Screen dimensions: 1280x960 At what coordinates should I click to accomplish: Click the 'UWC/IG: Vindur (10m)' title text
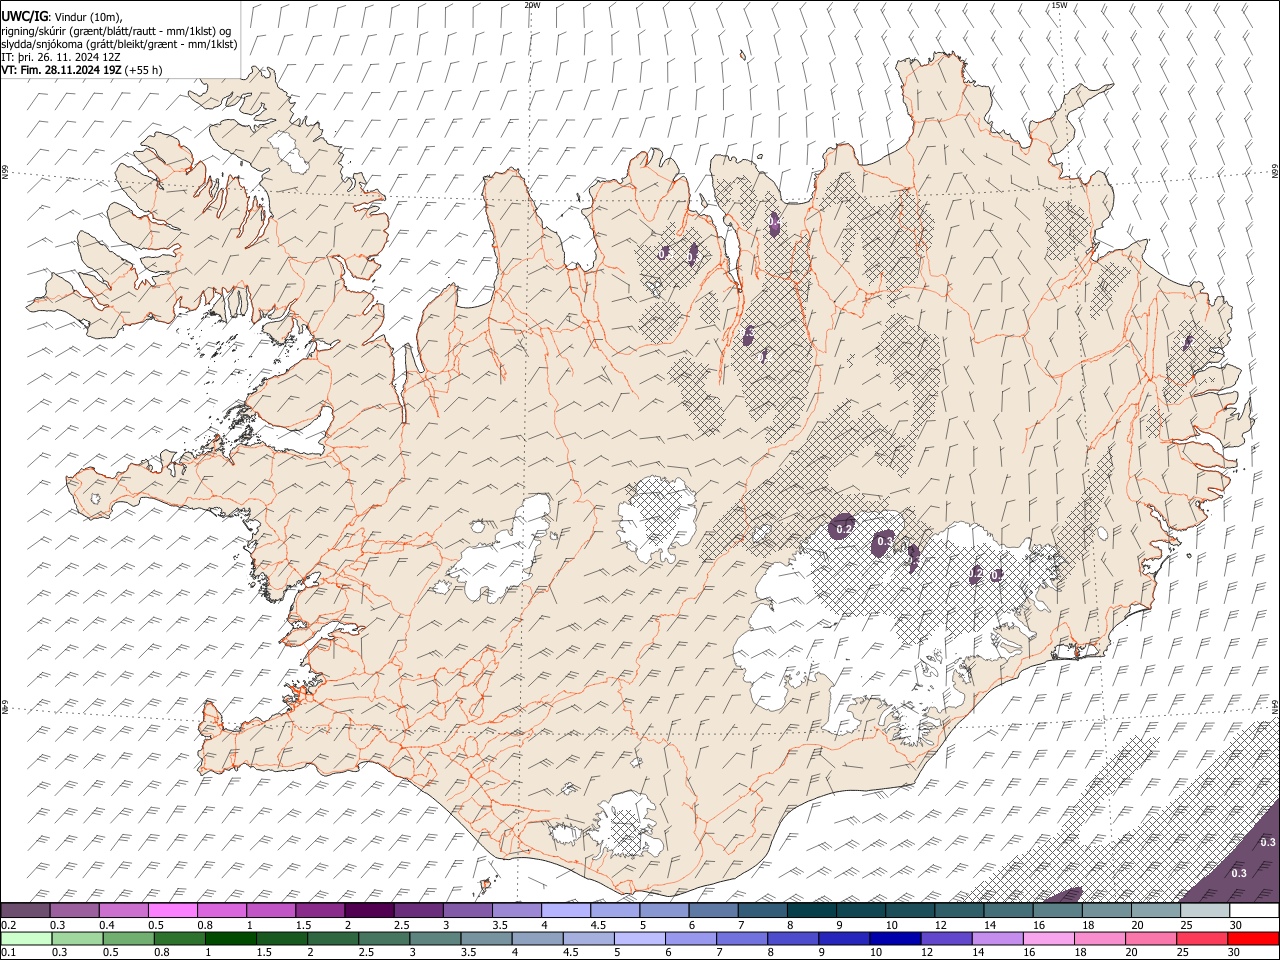(62, 16)
